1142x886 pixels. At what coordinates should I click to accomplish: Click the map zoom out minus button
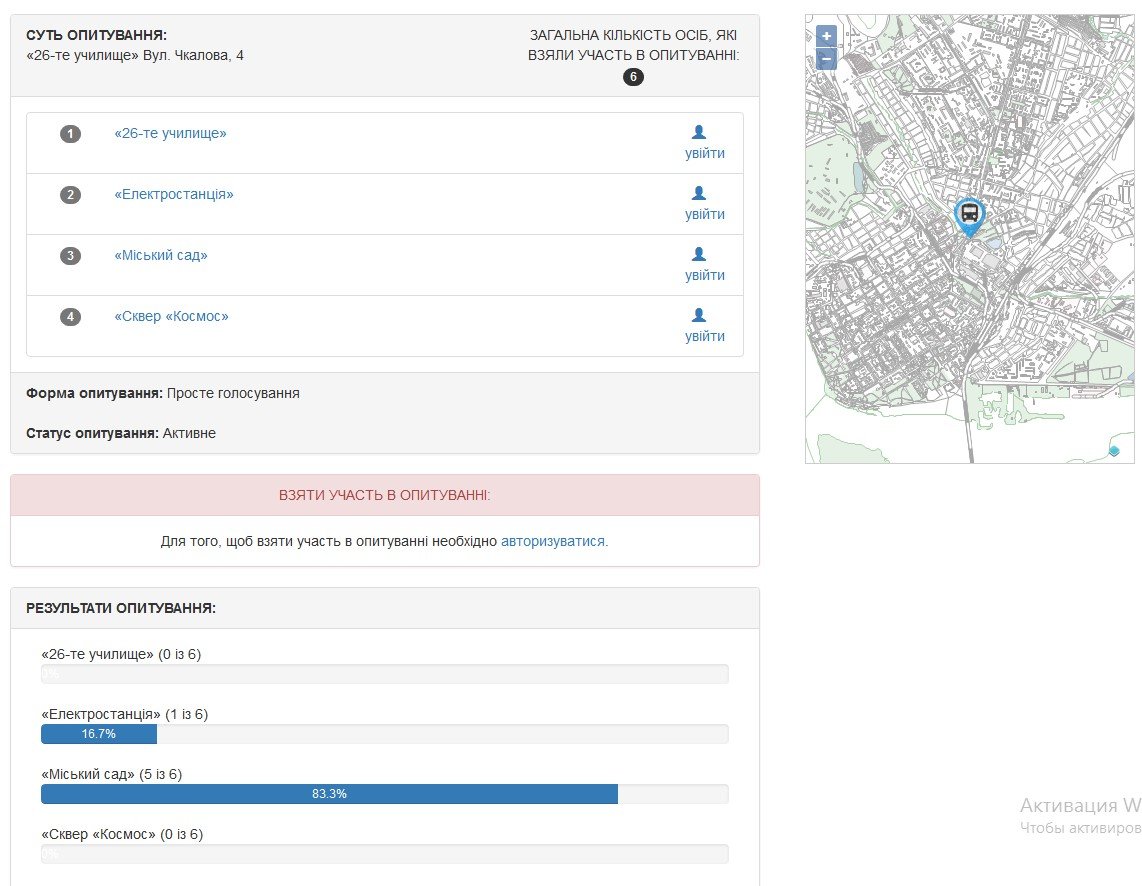826,59
